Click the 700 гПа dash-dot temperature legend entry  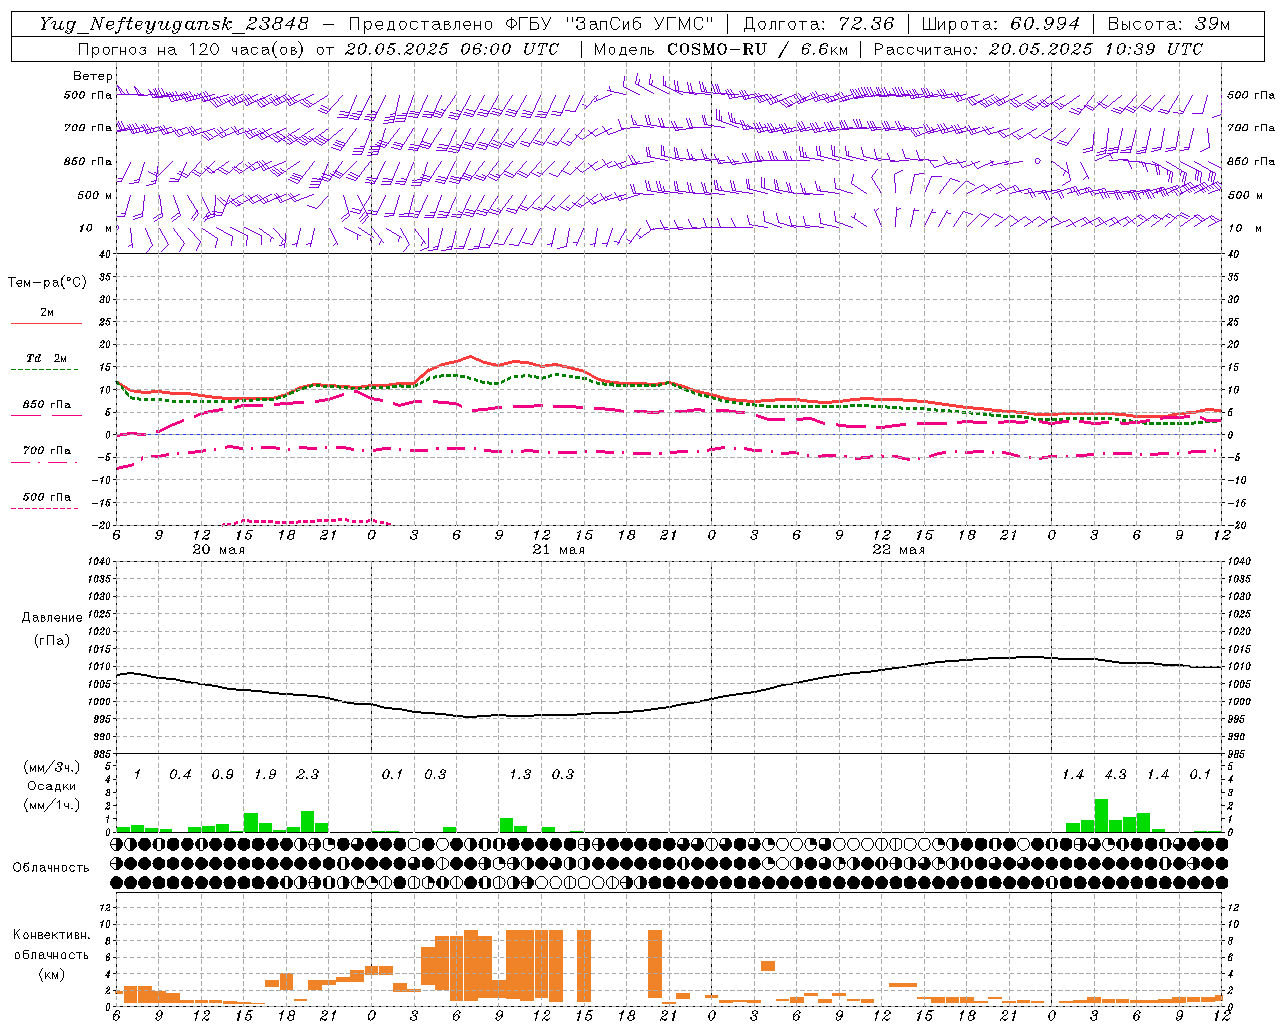(x=47, y=454)
